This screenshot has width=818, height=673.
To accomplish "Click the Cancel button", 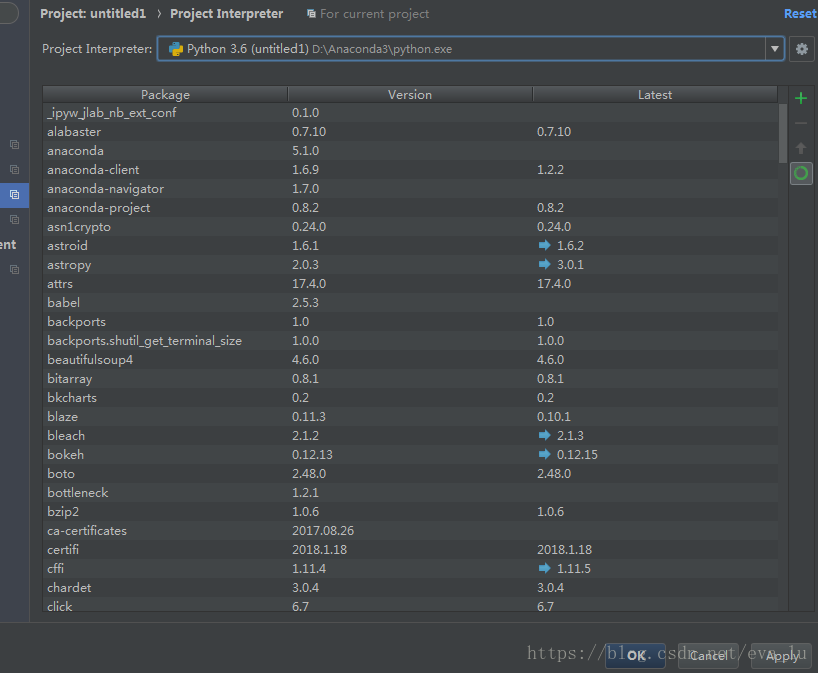I will [x=708, y=656].
